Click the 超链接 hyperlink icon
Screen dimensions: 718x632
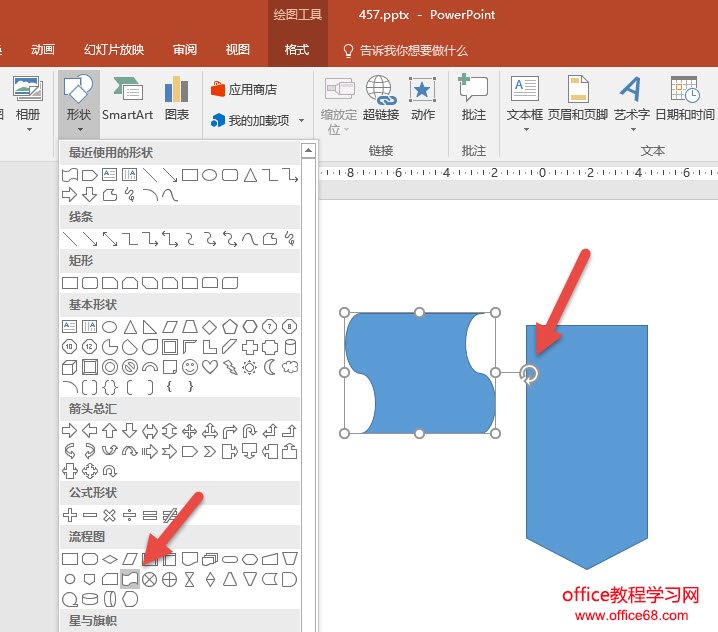pyautogui.click(x=381, y=100)
